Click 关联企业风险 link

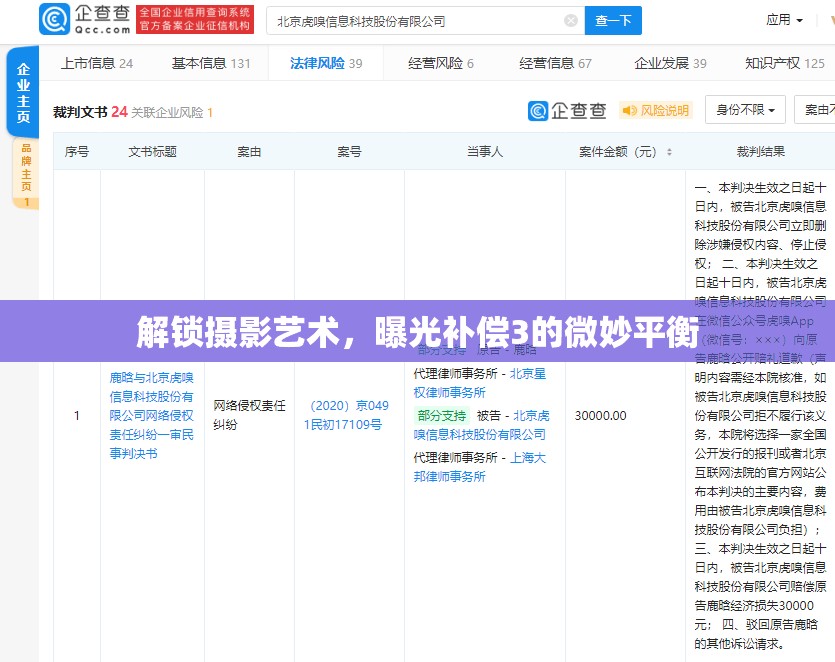pos(172,112)
